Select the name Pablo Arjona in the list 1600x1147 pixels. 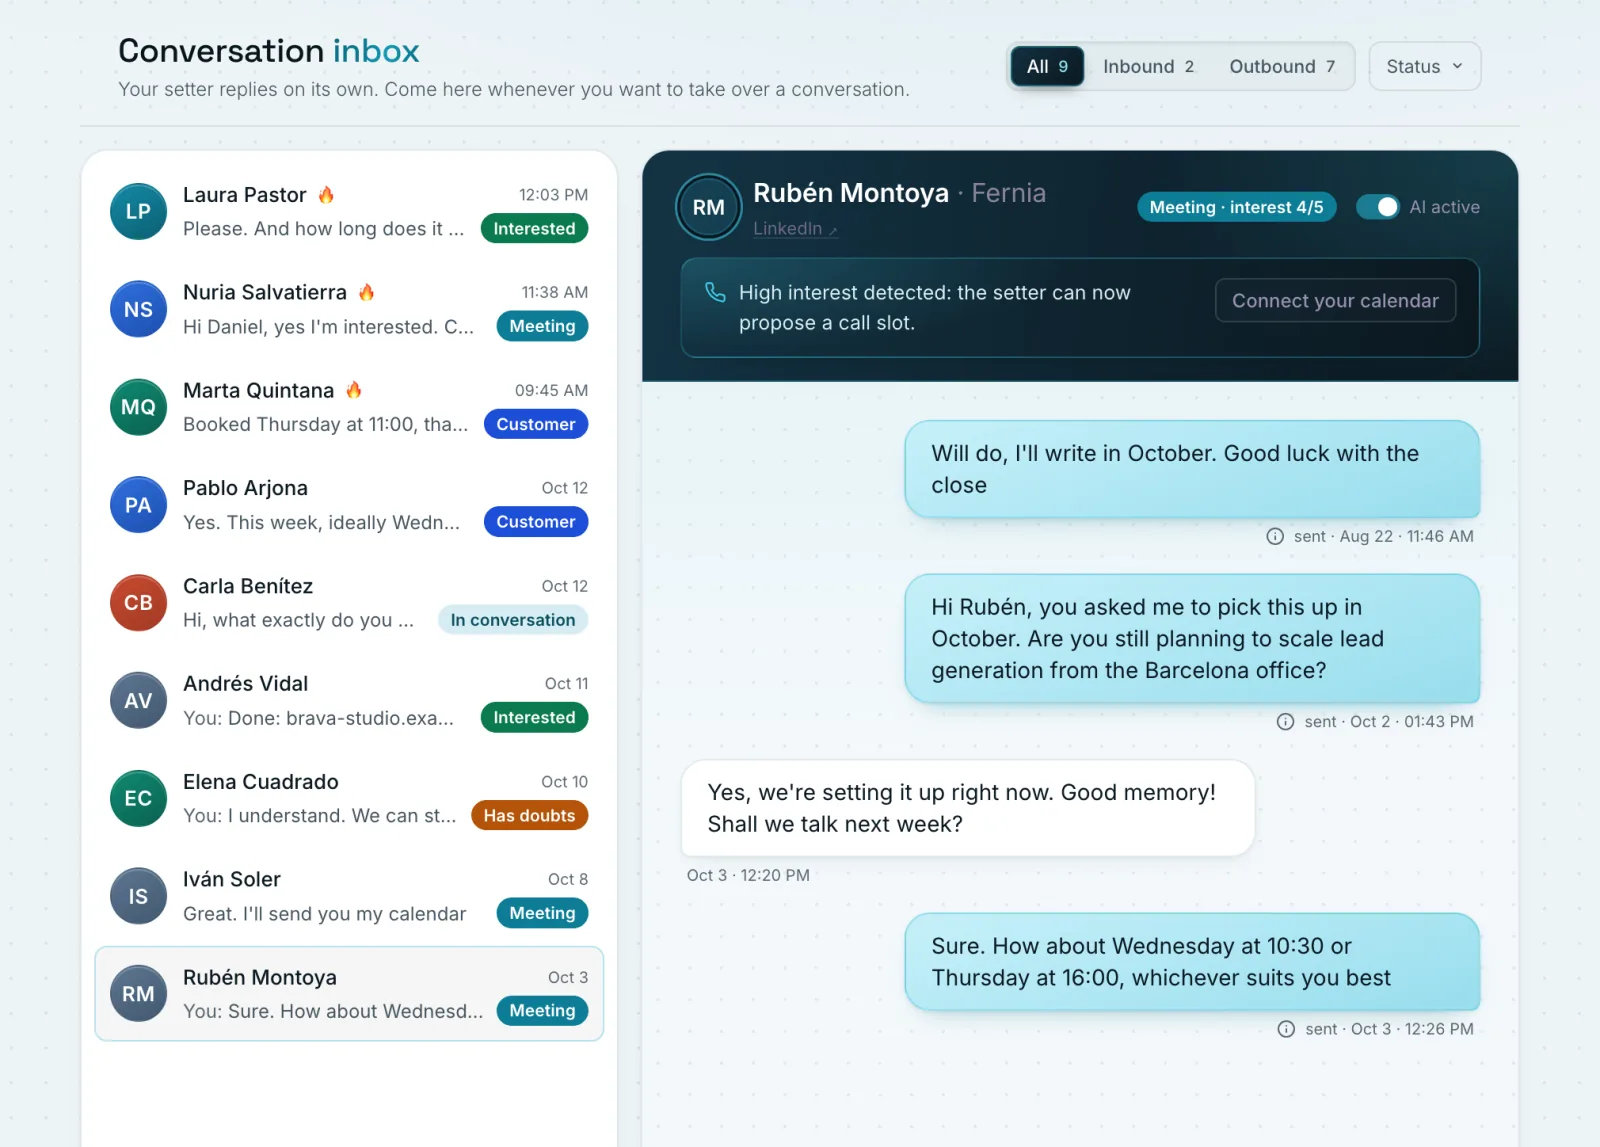(245, 488)
